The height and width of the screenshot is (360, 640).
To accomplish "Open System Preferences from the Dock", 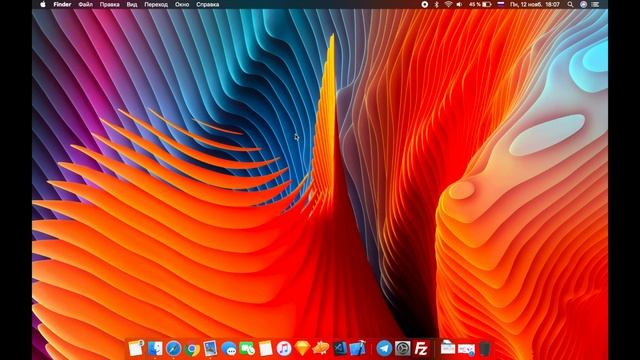I will pos(402,349).
